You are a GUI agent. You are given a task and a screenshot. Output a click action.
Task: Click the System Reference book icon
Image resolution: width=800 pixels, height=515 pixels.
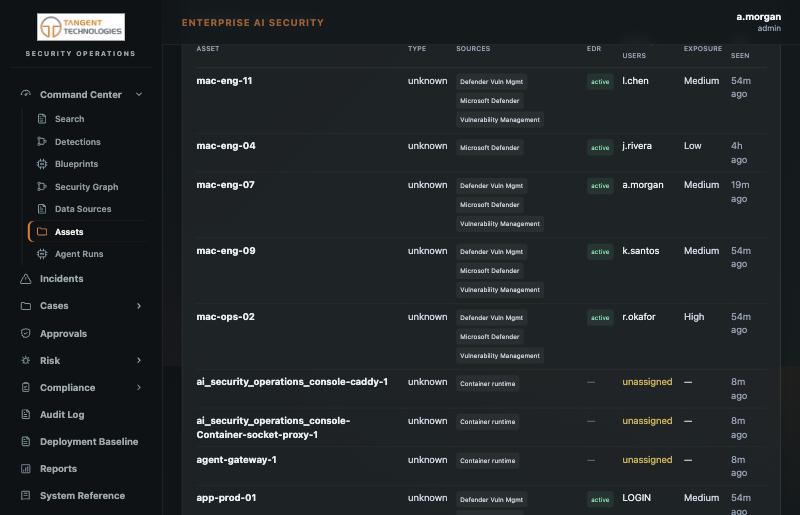tap(26, 496)
